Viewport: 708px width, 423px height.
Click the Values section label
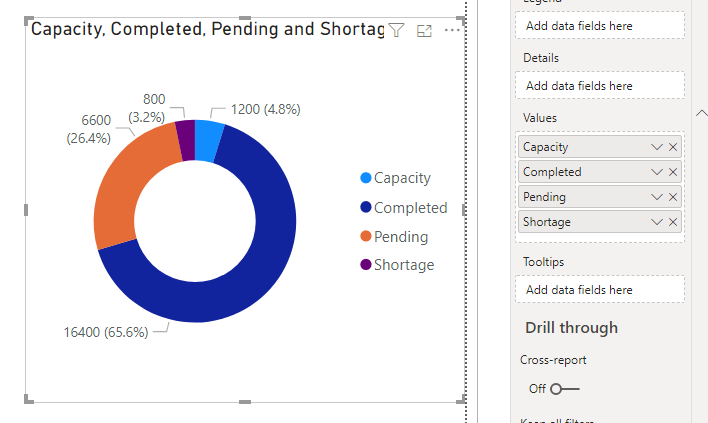click(540, 118)
